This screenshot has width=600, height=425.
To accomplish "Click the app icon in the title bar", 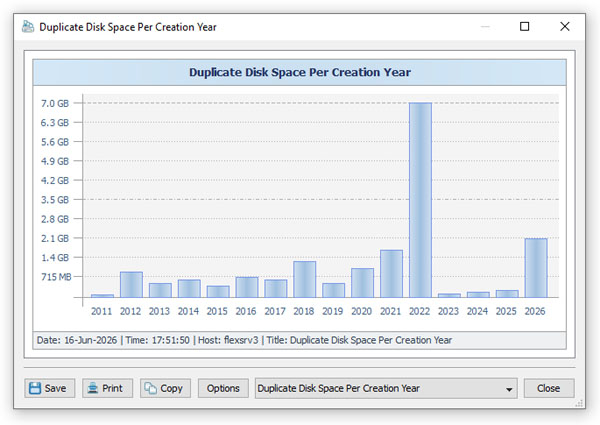I will [x=28, y=27].
